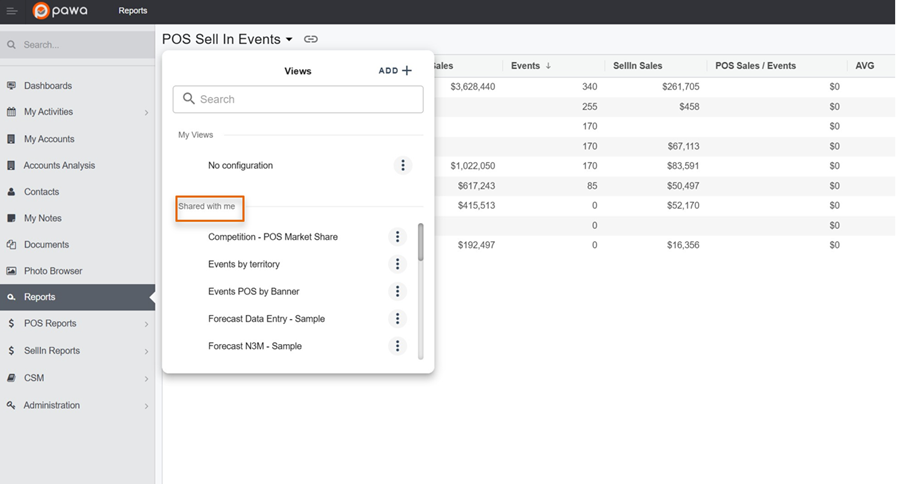Viewport: 900px width, 484px height.
Task: Open options for Events POS by Banner
Action: point(397,291)
